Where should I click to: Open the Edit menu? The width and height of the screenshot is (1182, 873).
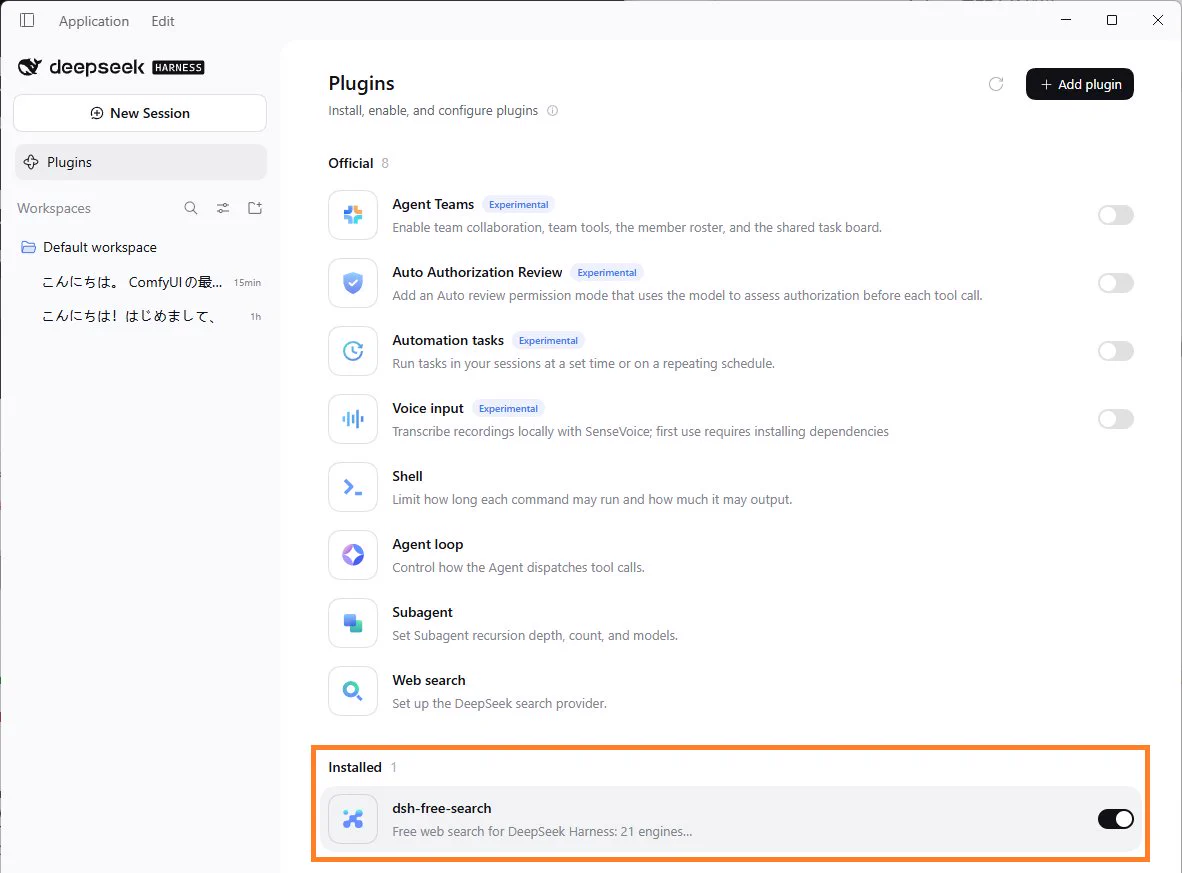(x=163, y=21)
